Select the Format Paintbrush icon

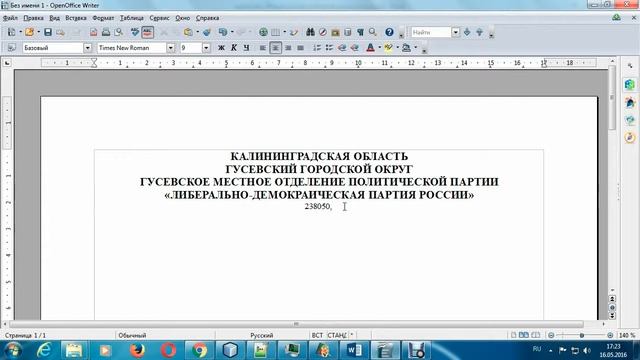tap(207, 32)
